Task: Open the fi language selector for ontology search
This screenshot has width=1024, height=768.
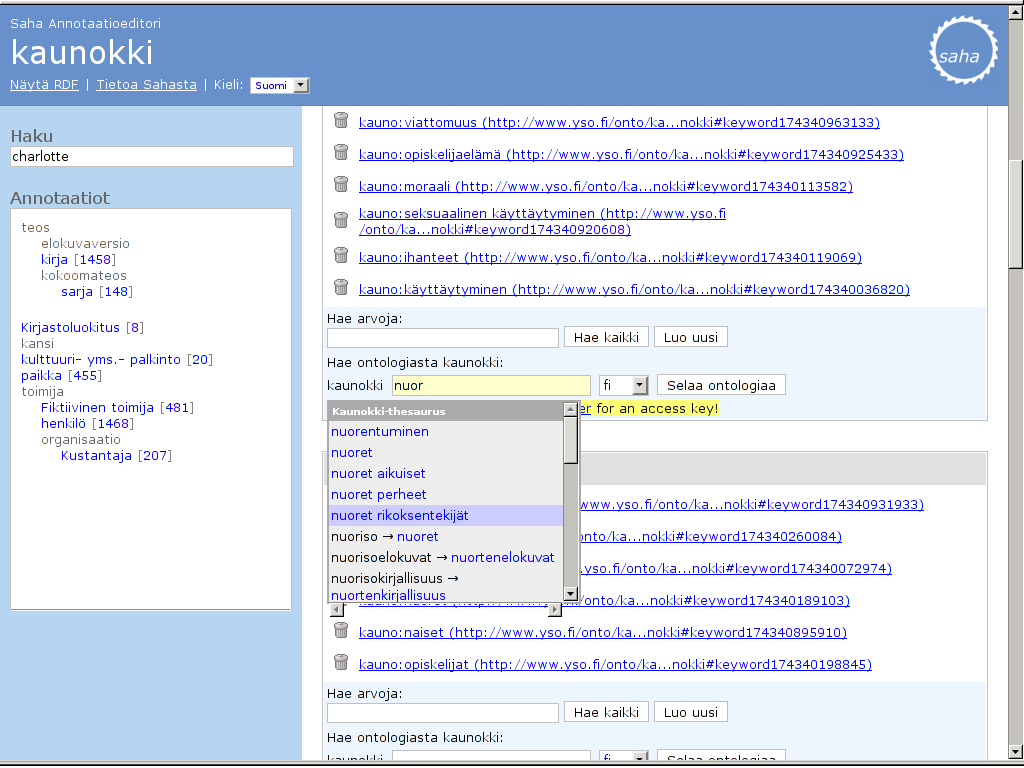Action: click(x=624, y=385)
